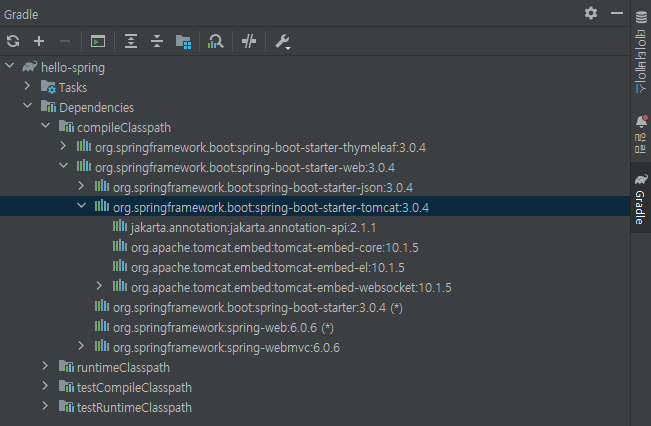651x426 pixels.
Task: Click the Gradle elephant icon beside hello-spring
Action: coord(29,66)
